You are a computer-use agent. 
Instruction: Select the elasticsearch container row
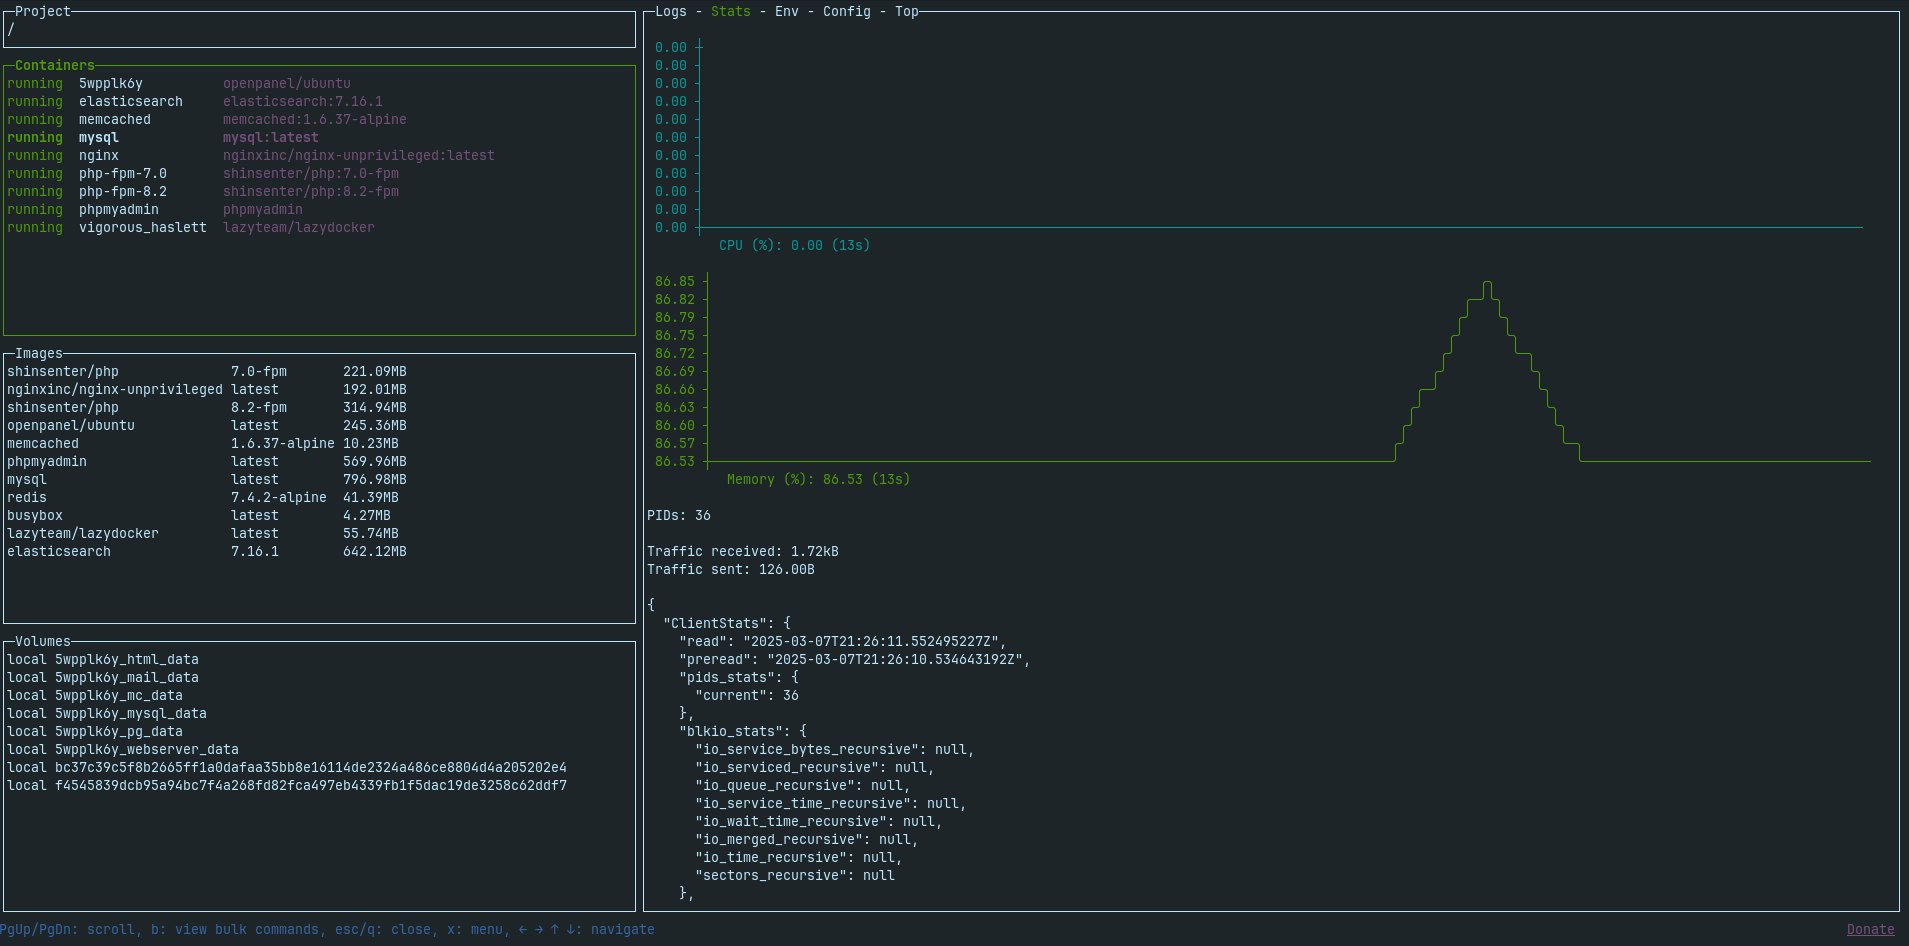(x=319, y=101)
